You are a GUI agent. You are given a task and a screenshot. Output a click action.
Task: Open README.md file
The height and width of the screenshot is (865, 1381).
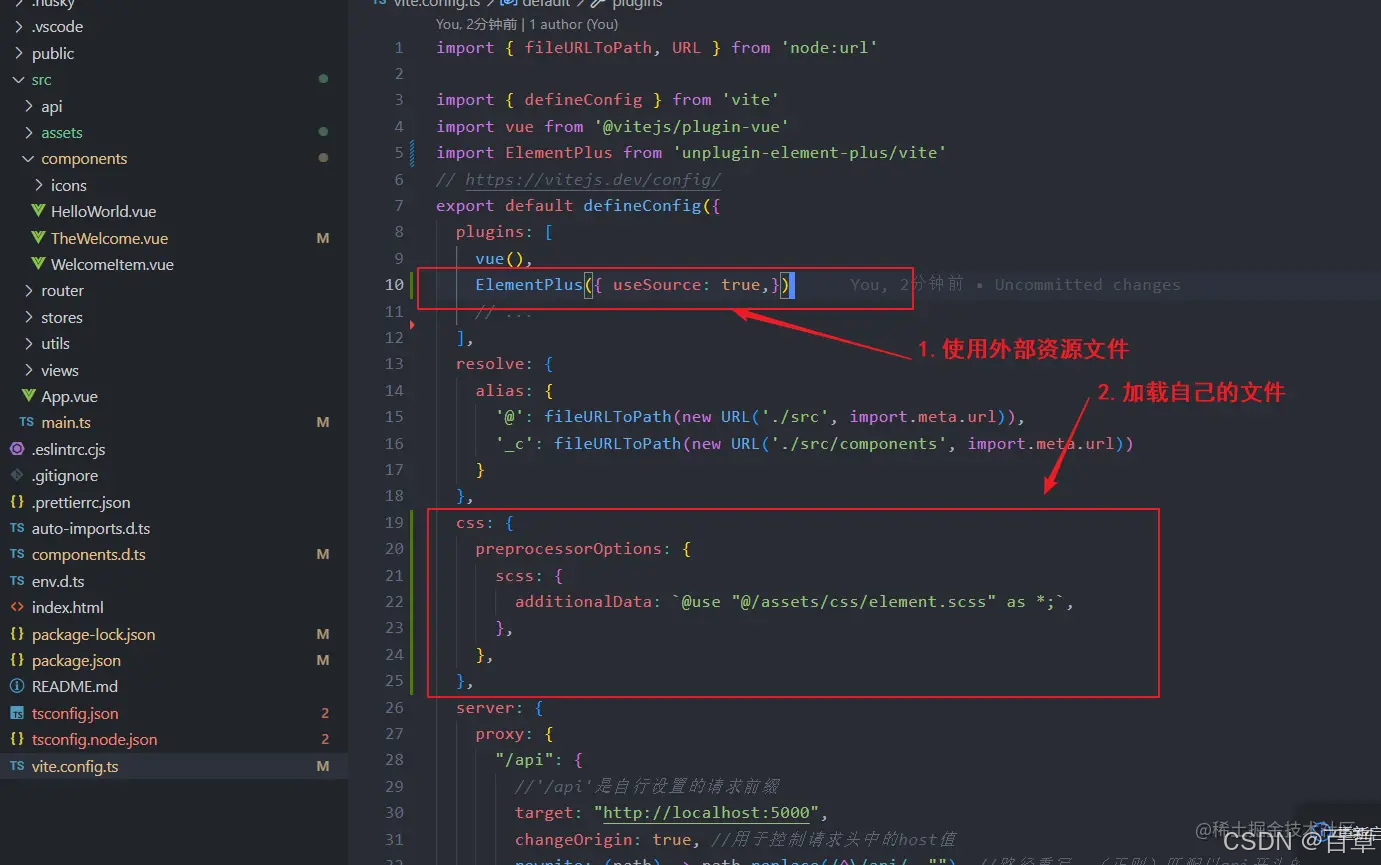pos(75,687)
